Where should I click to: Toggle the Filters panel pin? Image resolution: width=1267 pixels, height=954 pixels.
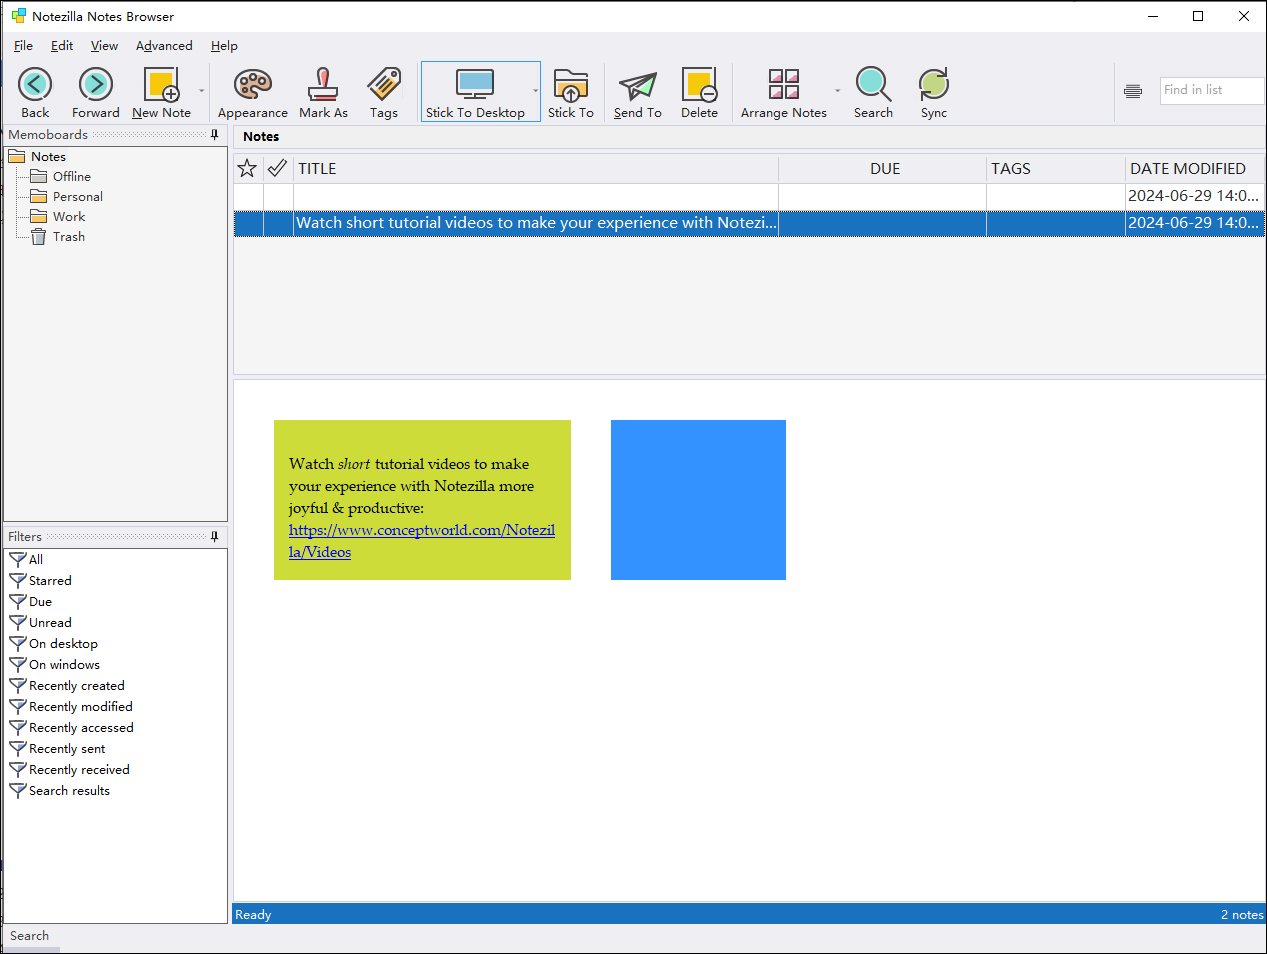214,537
